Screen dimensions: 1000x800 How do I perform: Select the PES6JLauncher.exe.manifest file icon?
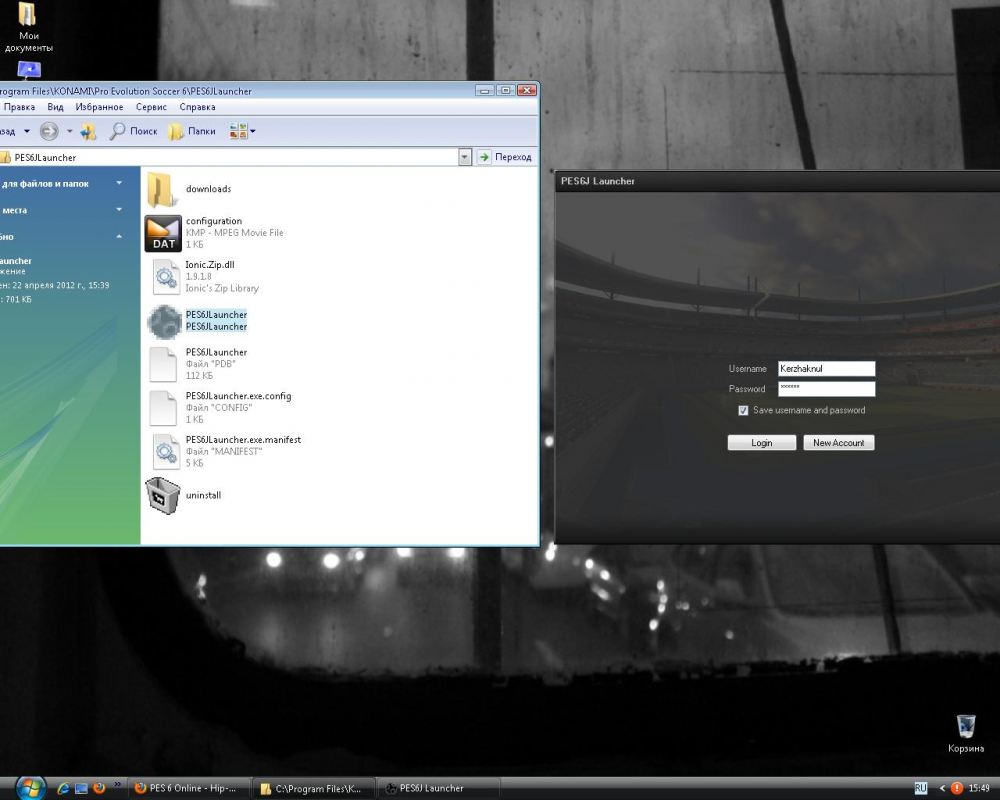165,452
